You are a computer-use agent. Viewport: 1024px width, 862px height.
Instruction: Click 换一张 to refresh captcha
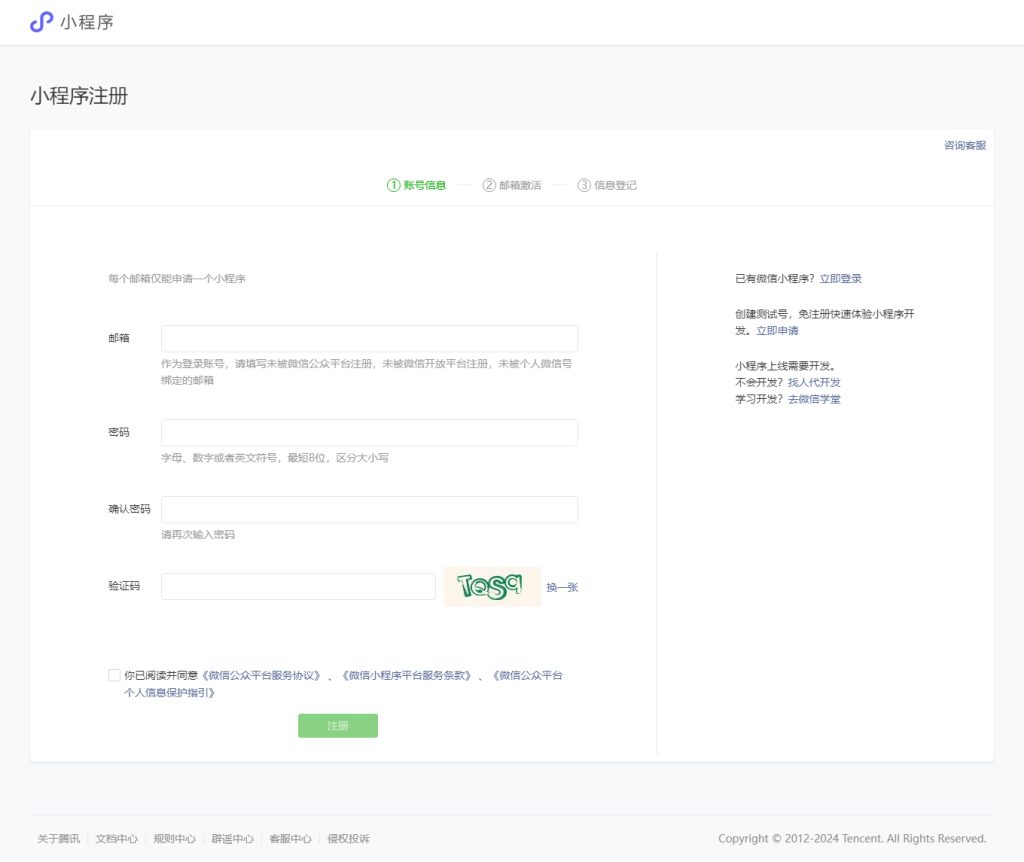tap(562, 587)
